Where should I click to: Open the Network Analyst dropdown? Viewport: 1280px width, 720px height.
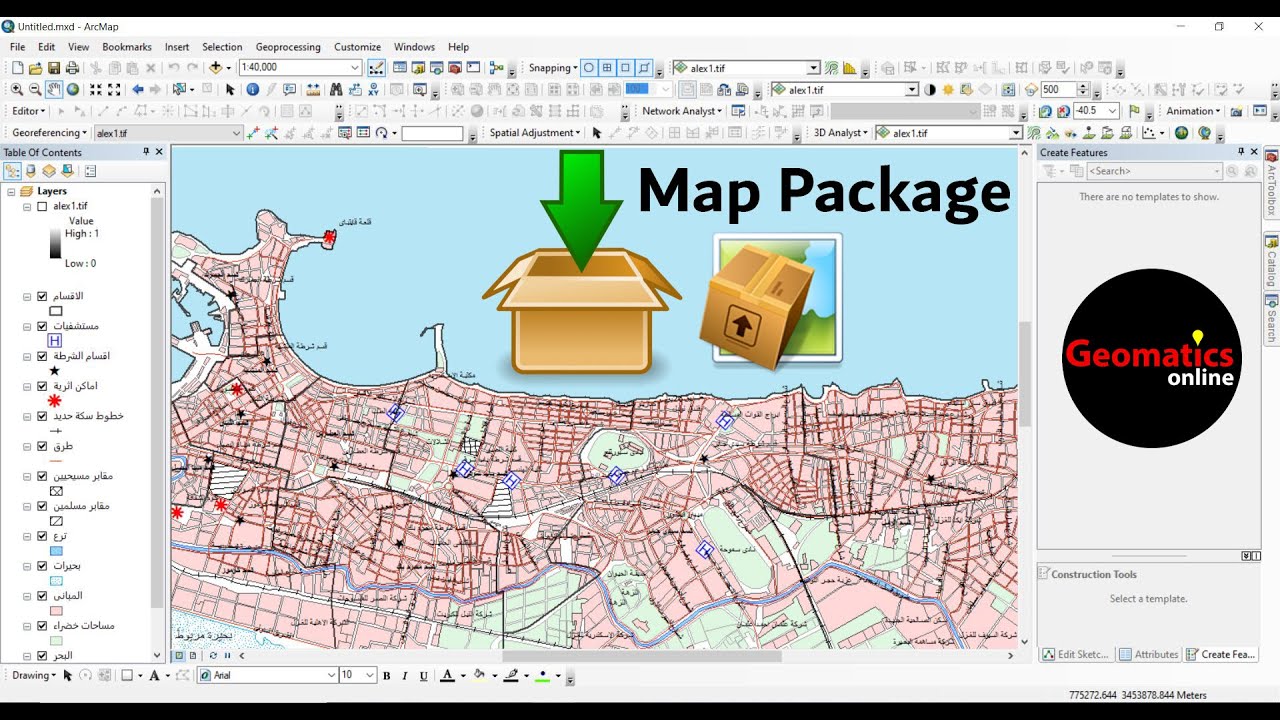tap(682, 111)
